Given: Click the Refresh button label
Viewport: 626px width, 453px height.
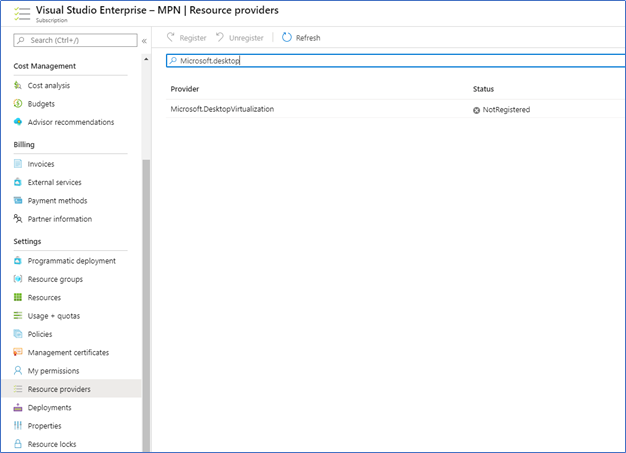Looking at the screenshot, I should coord(308,38).
